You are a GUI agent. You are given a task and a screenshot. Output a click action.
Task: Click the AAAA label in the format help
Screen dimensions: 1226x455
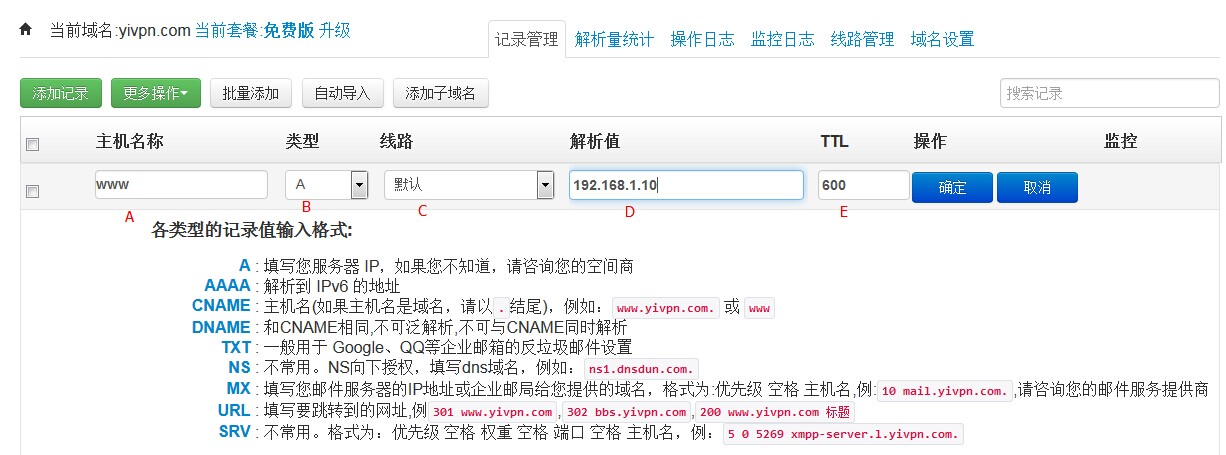[227, 286]
